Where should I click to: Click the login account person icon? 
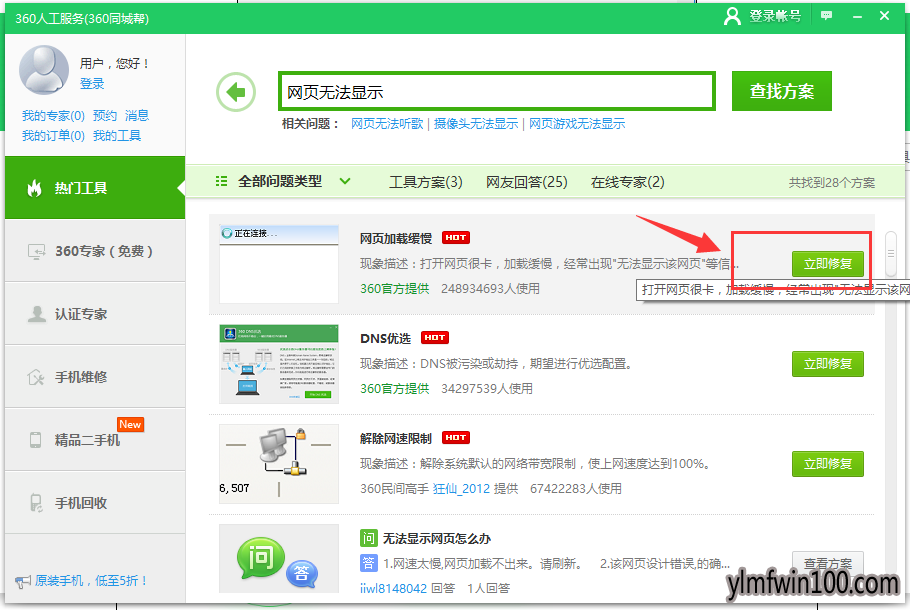click(x=732, y=16)
